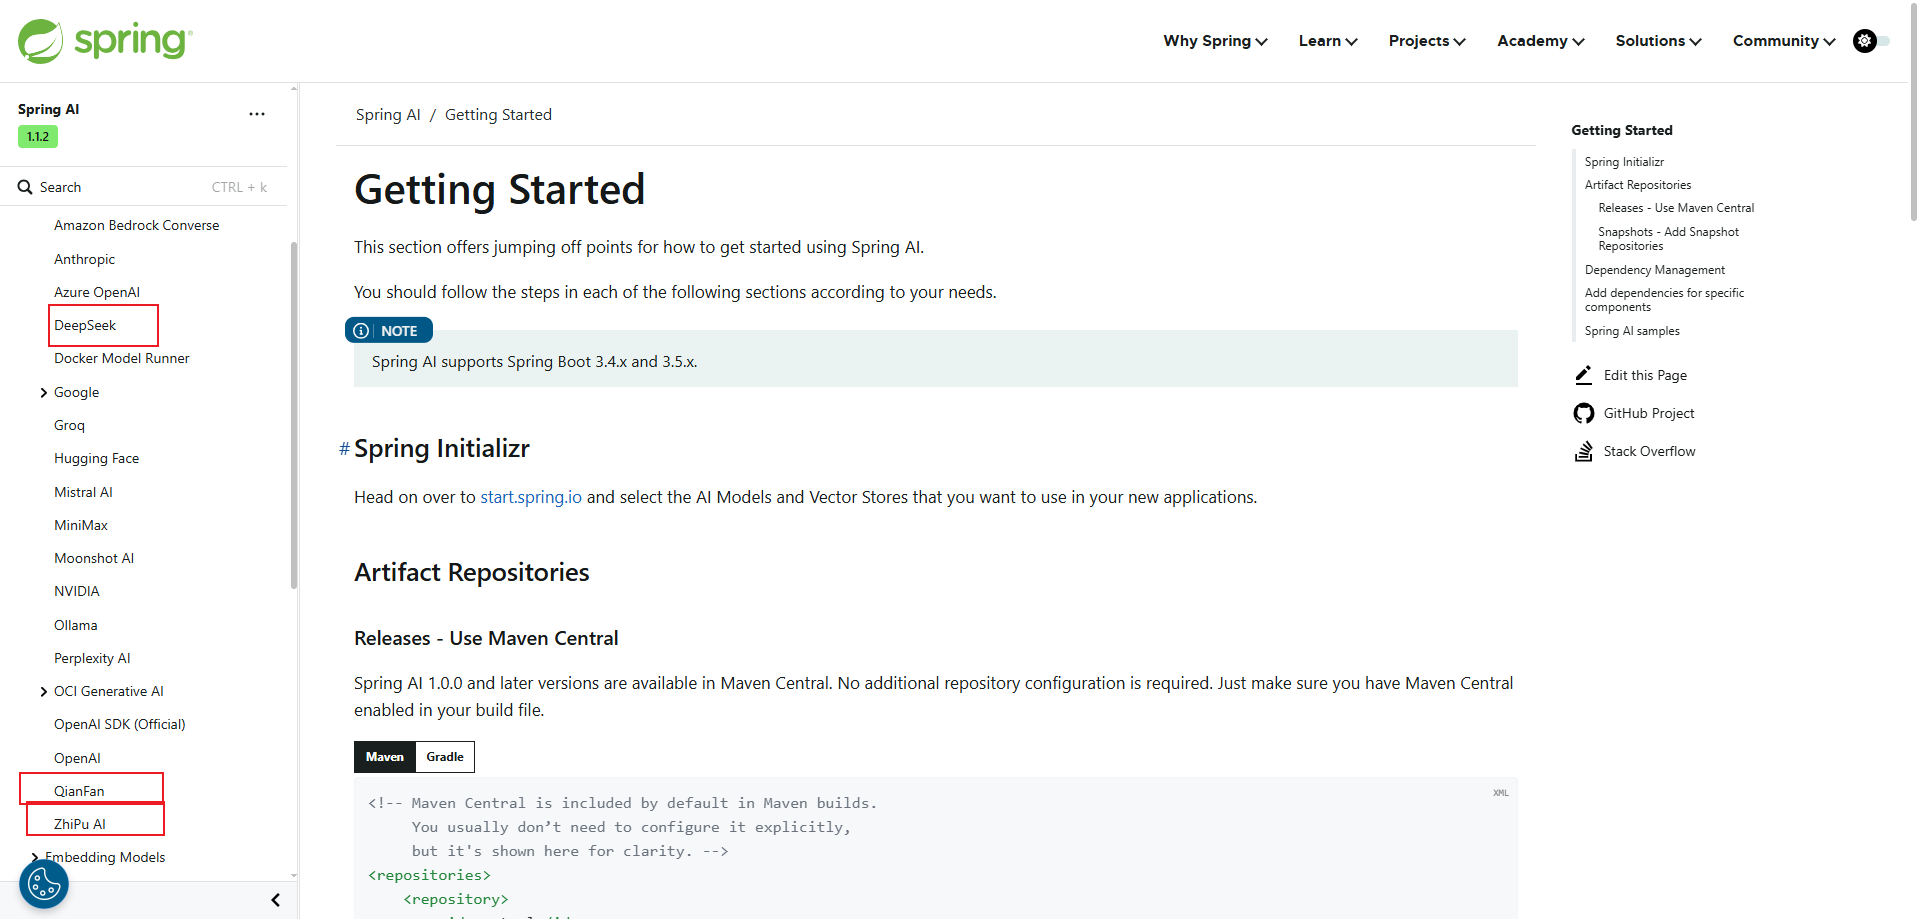Image resolution: width=1920 pixels, height=919 pixels.
Task: Open the OpenAI sidebar entry
Action: point(78,758)
